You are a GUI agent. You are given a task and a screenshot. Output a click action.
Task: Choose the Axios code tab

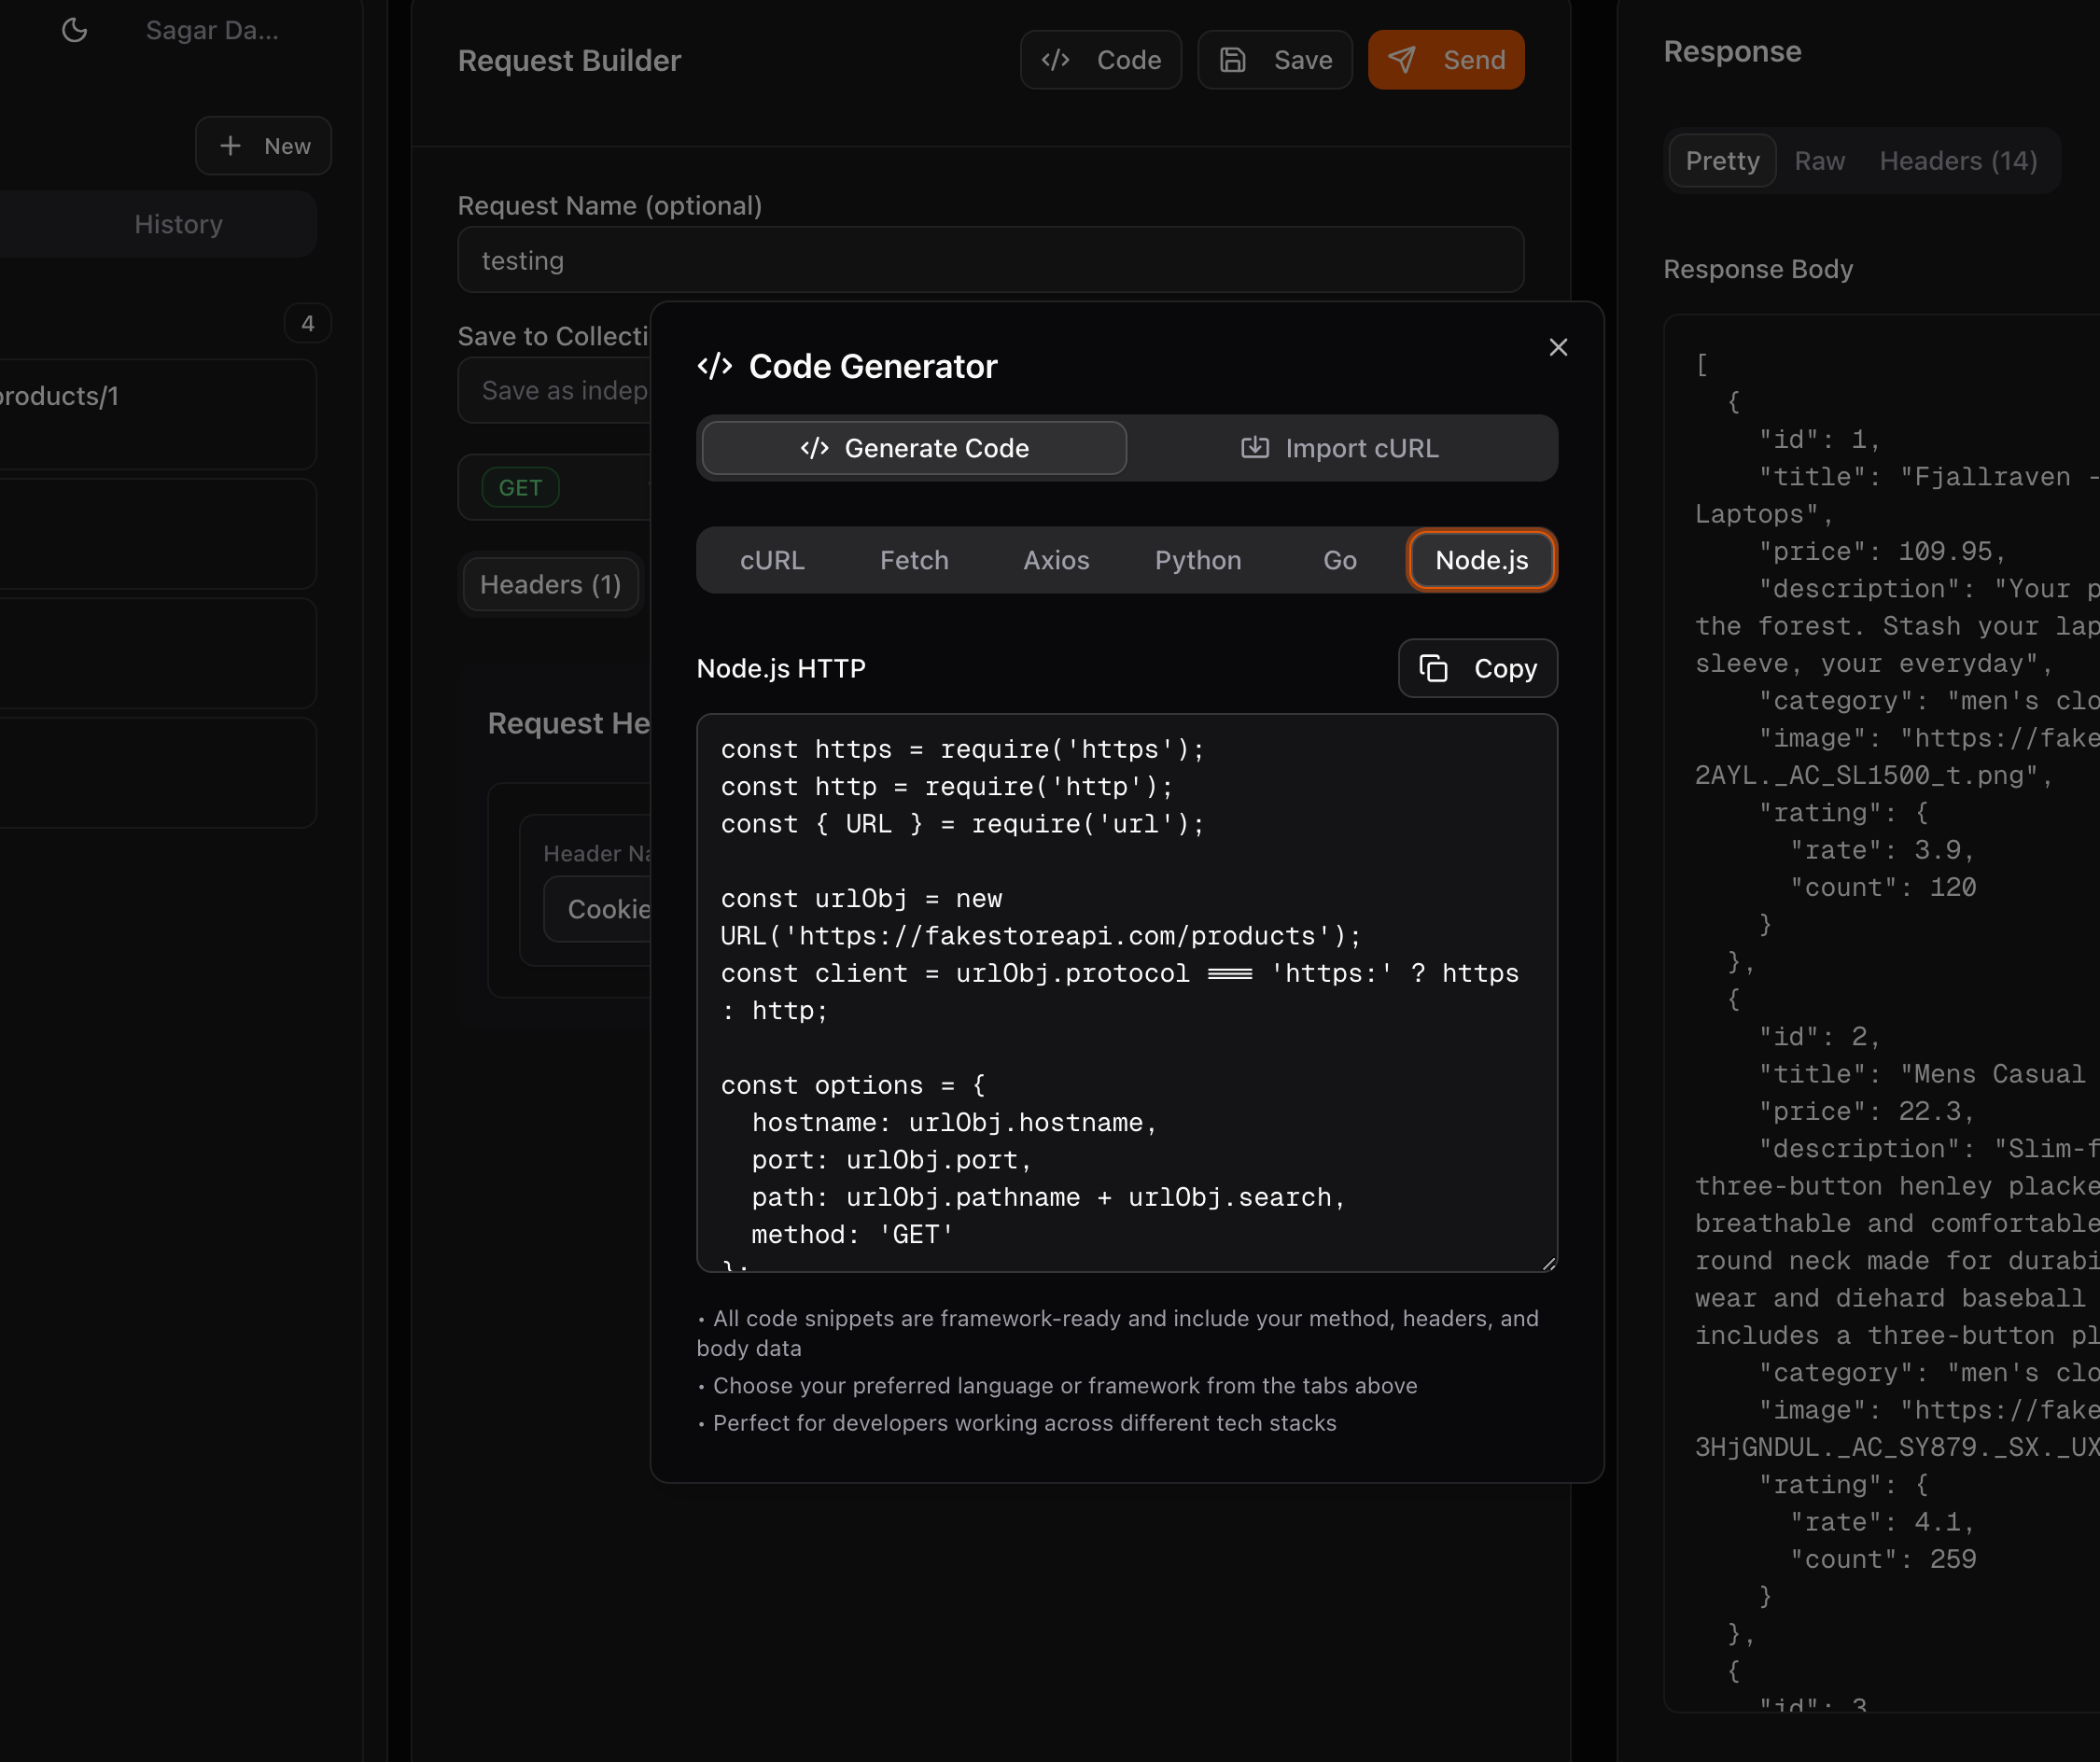[1056, 560]
